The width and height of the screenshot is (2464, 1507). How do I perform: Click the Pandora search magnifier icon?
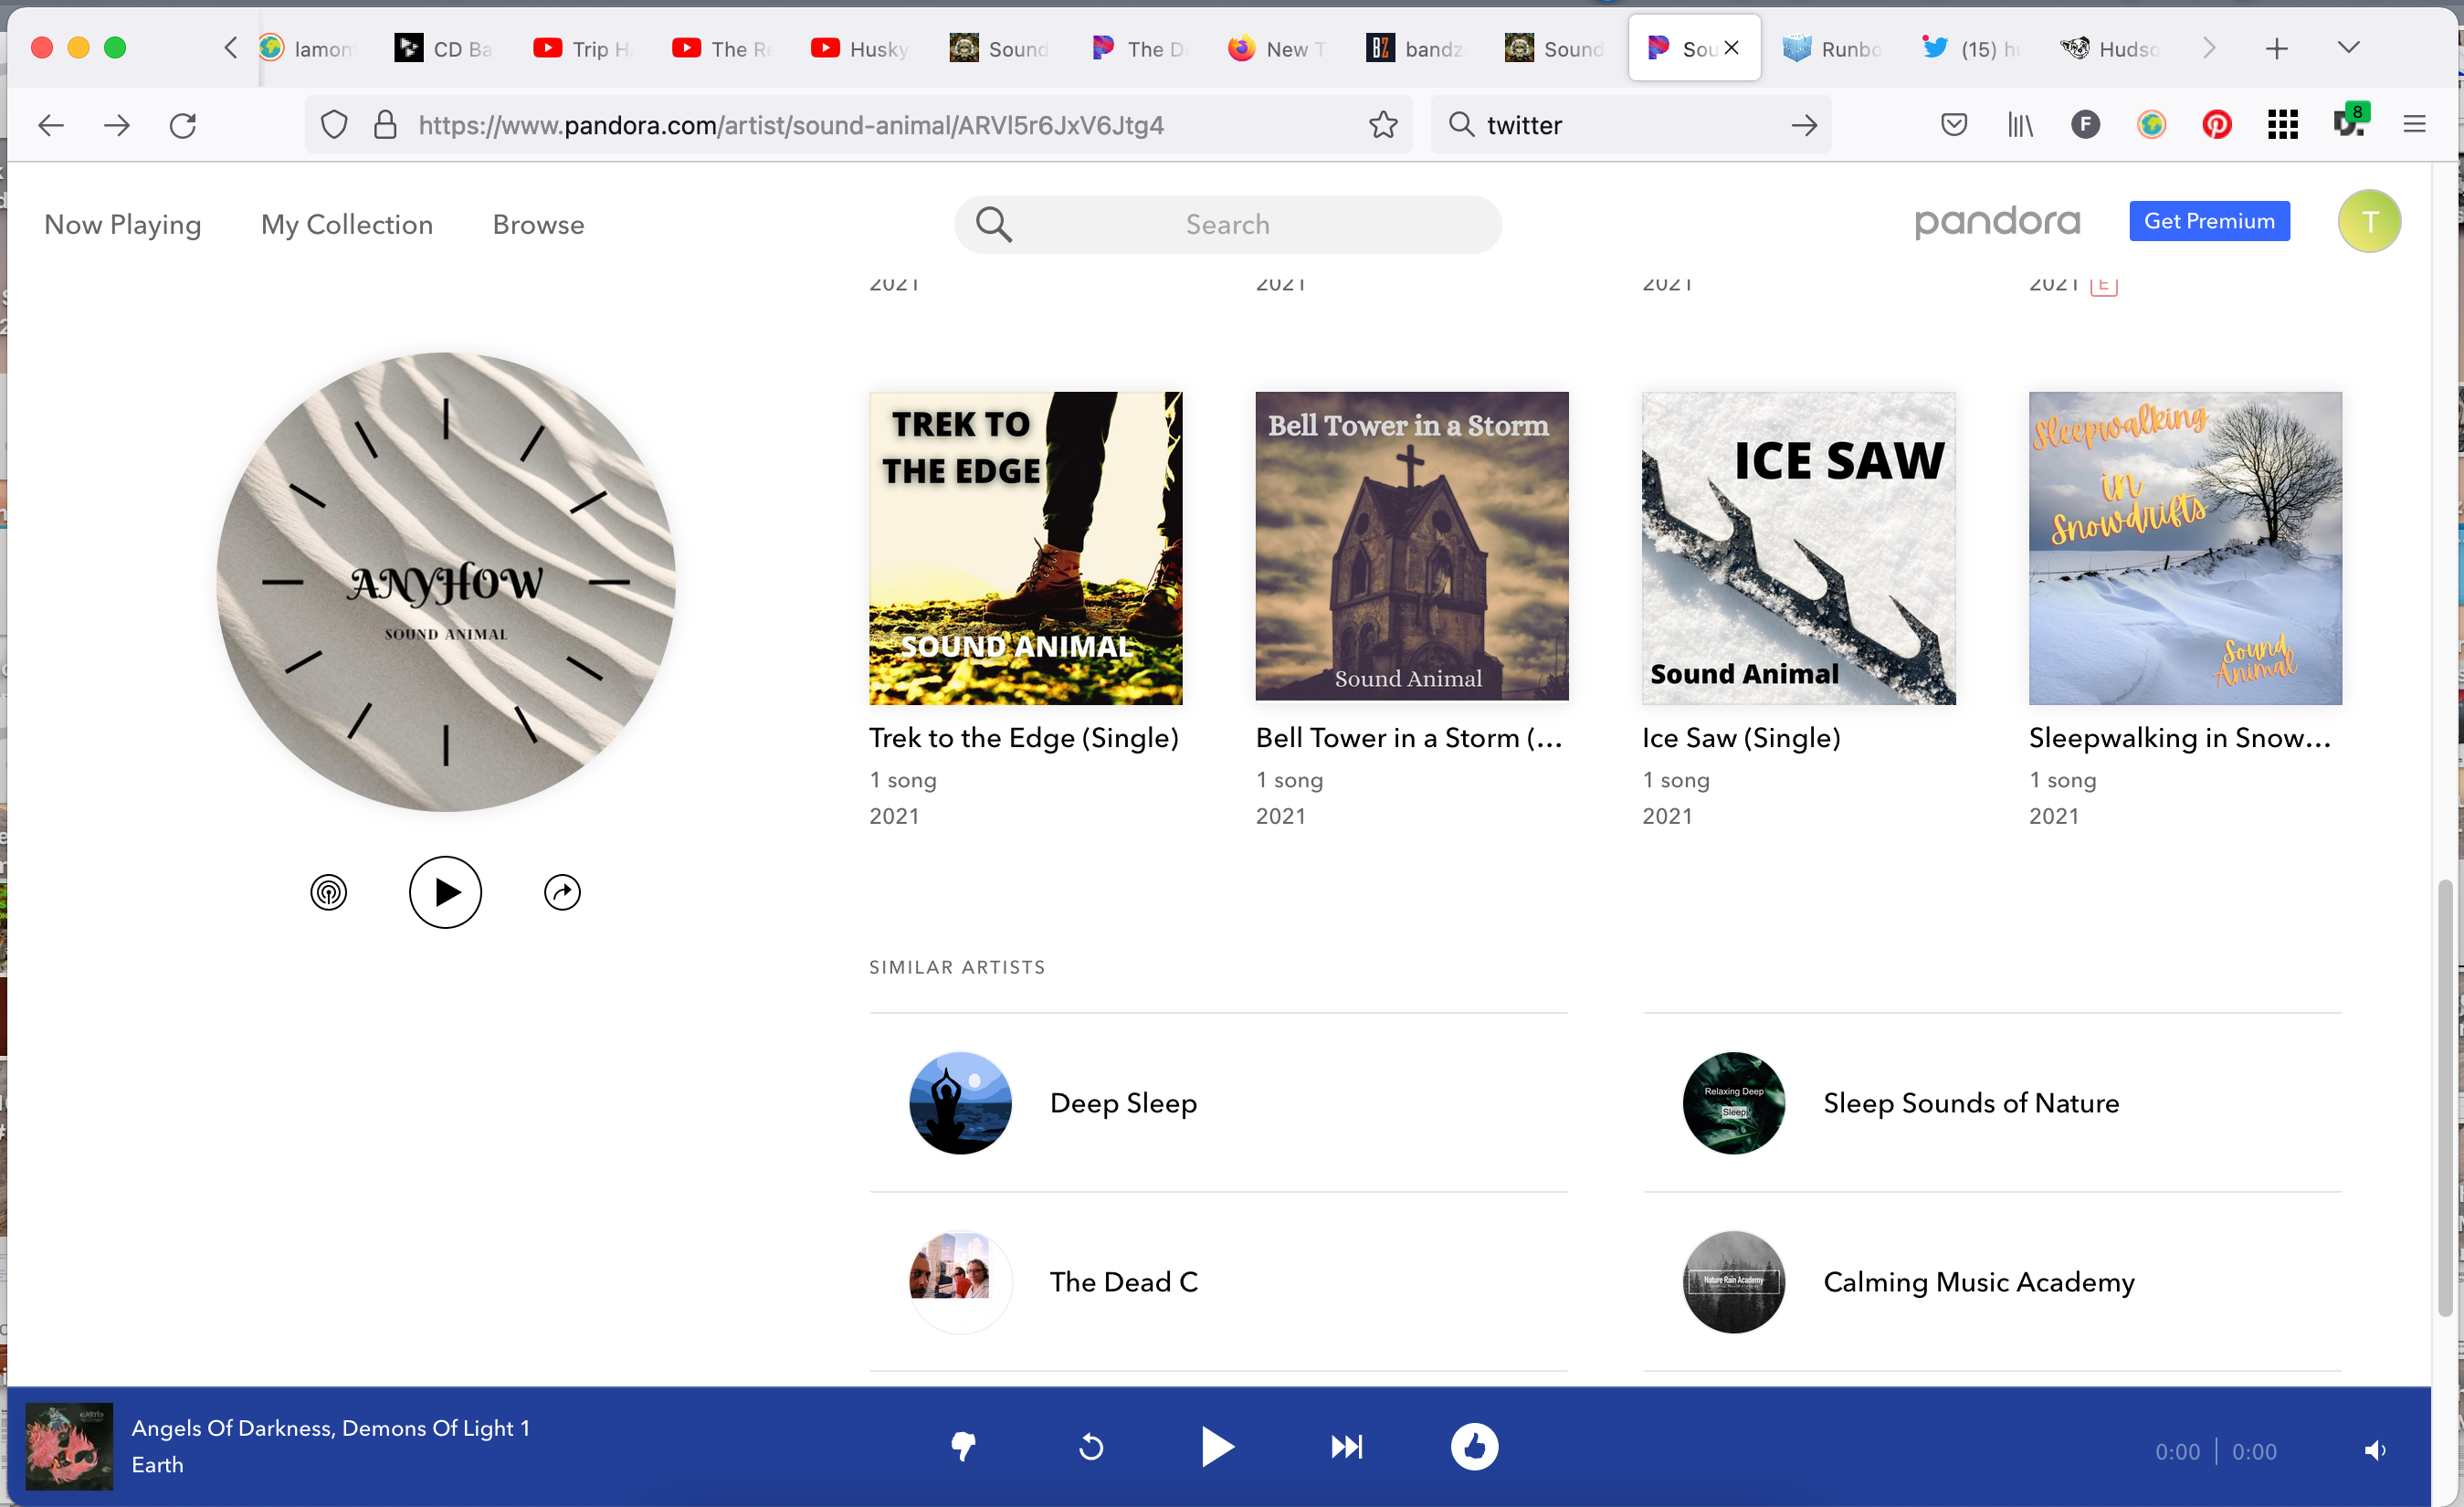point(993,224)
